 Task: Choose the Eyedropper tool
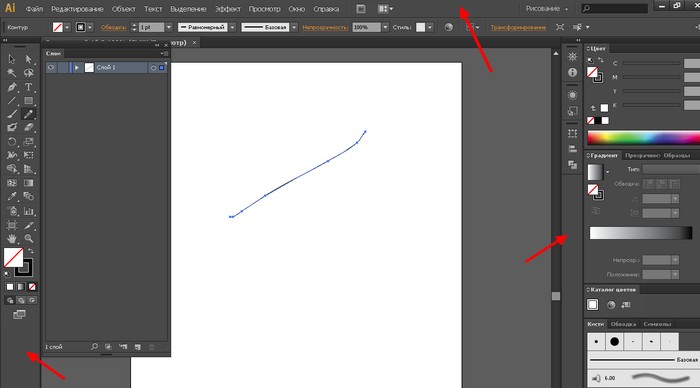[12, 196]
